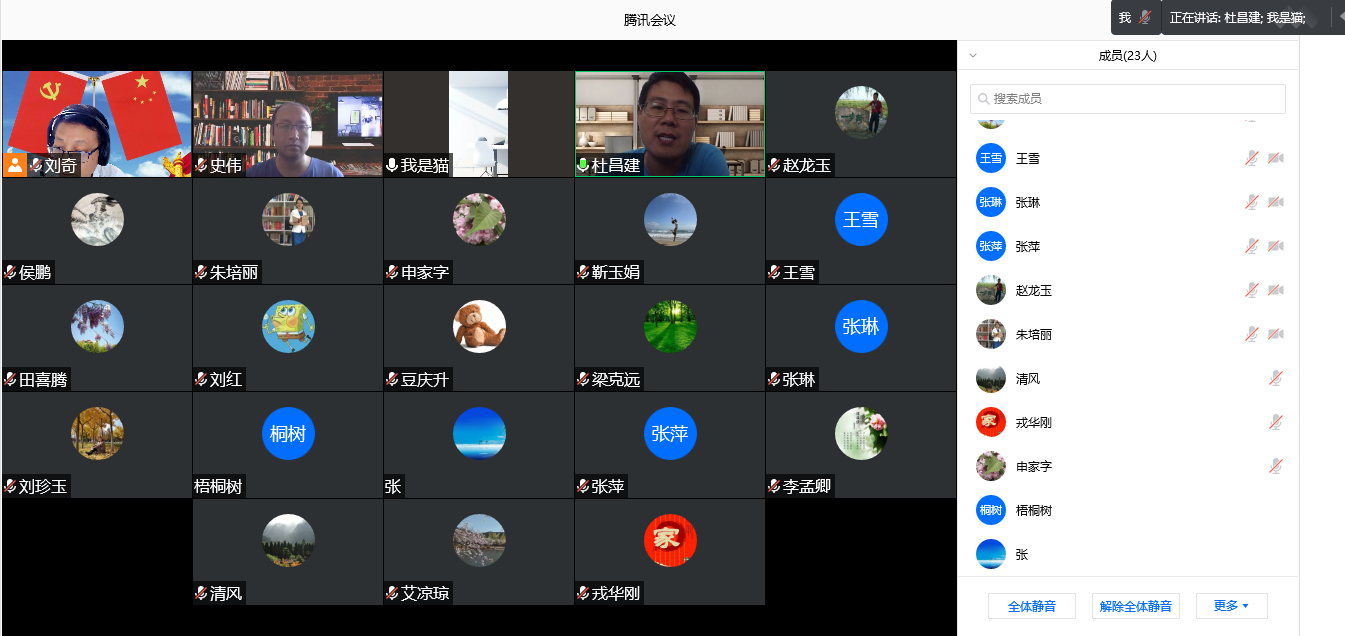Screen dimensions: 1345x636
Task: Click the search magnifier icon in member search
Action: 984,99
